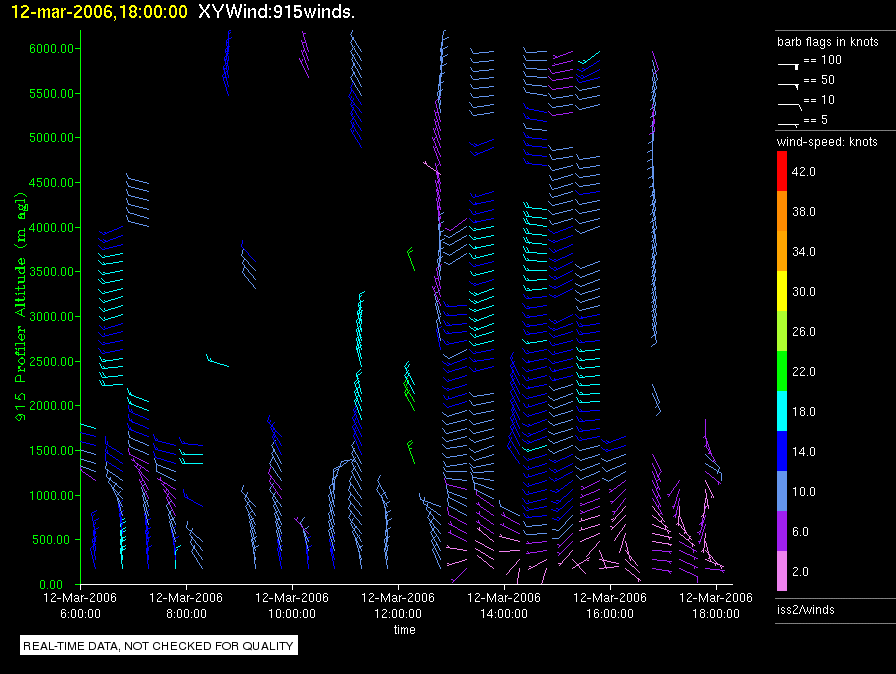Click the red swatch beside 42.0
Screen dimensions: 896x674
point(783,171)
